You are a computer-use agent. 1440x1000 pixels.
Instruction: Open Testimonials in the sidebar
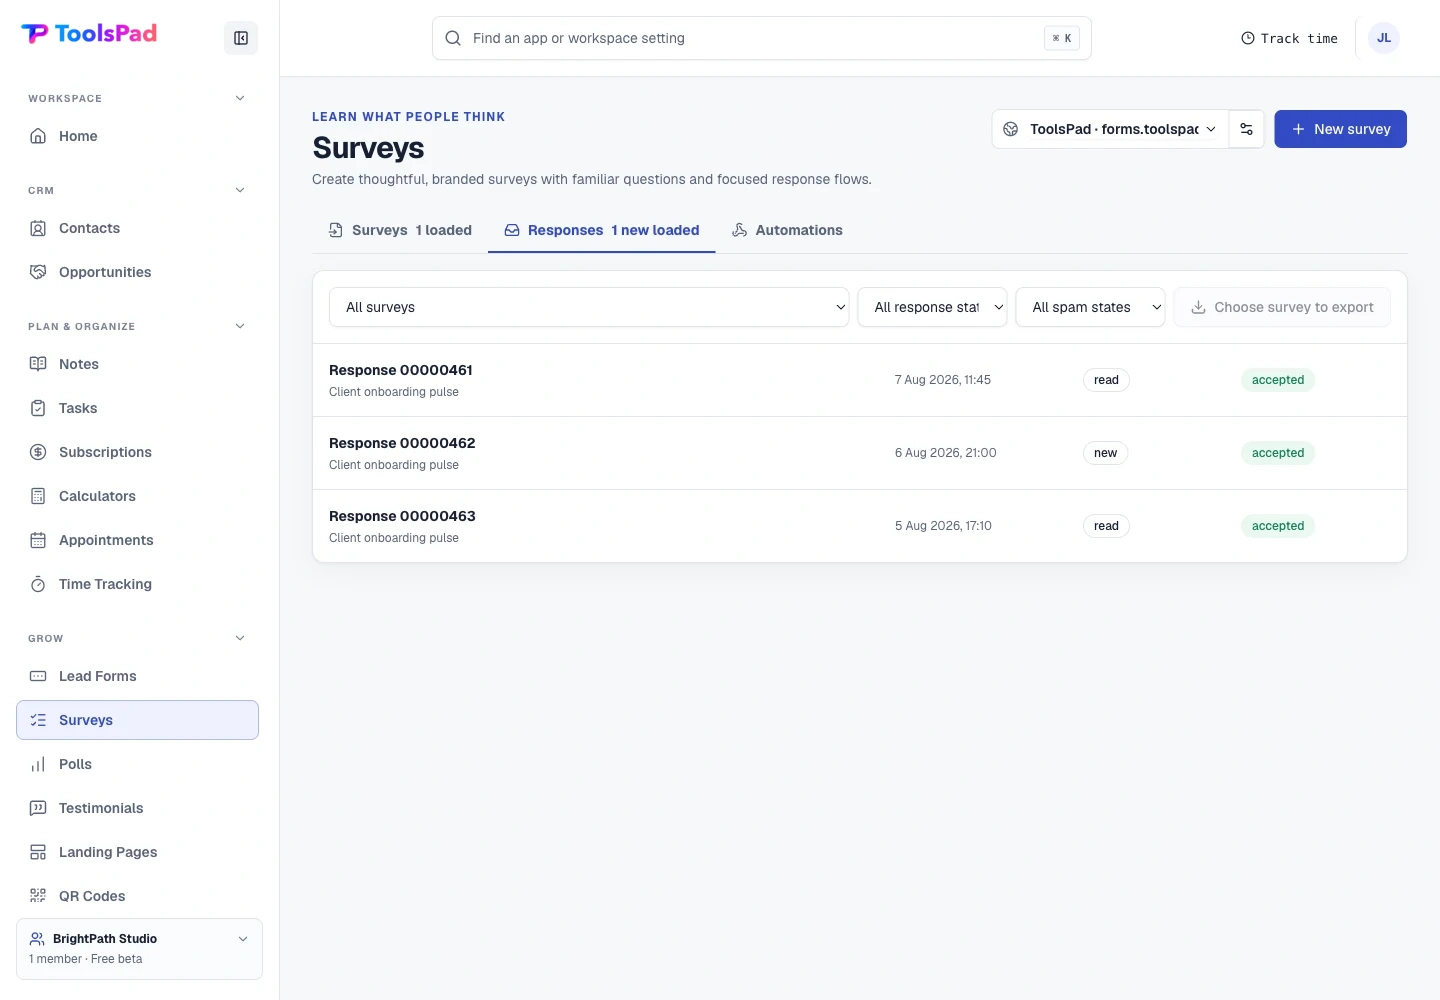pos(137,808)
